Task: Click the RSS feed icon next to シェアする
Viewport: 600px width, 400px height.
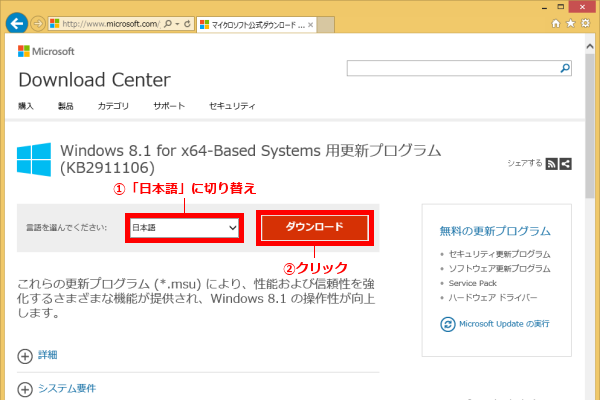Action: 551,164
